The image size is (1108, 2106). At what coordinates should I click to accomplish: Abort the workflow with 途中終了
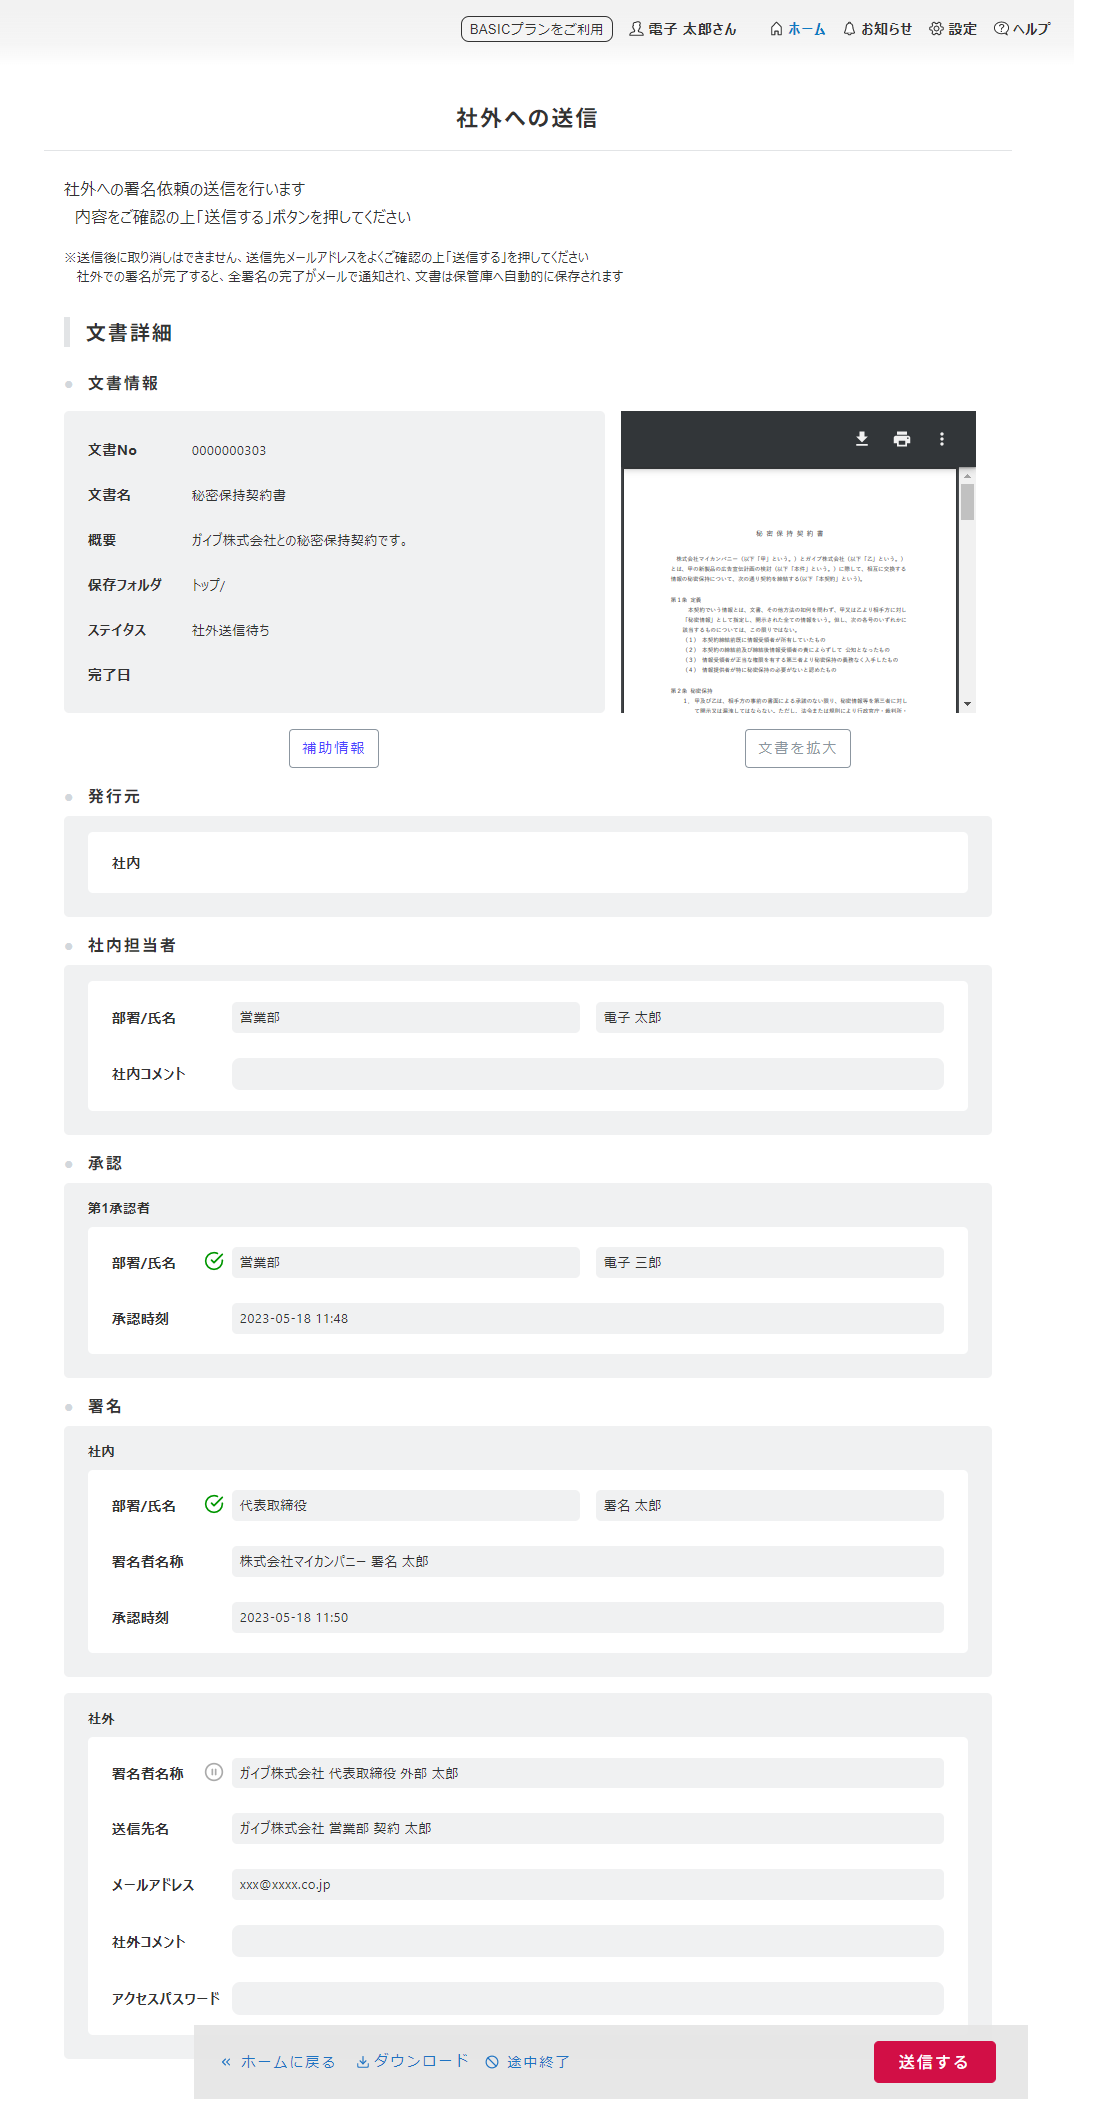tap(528, 2062)
